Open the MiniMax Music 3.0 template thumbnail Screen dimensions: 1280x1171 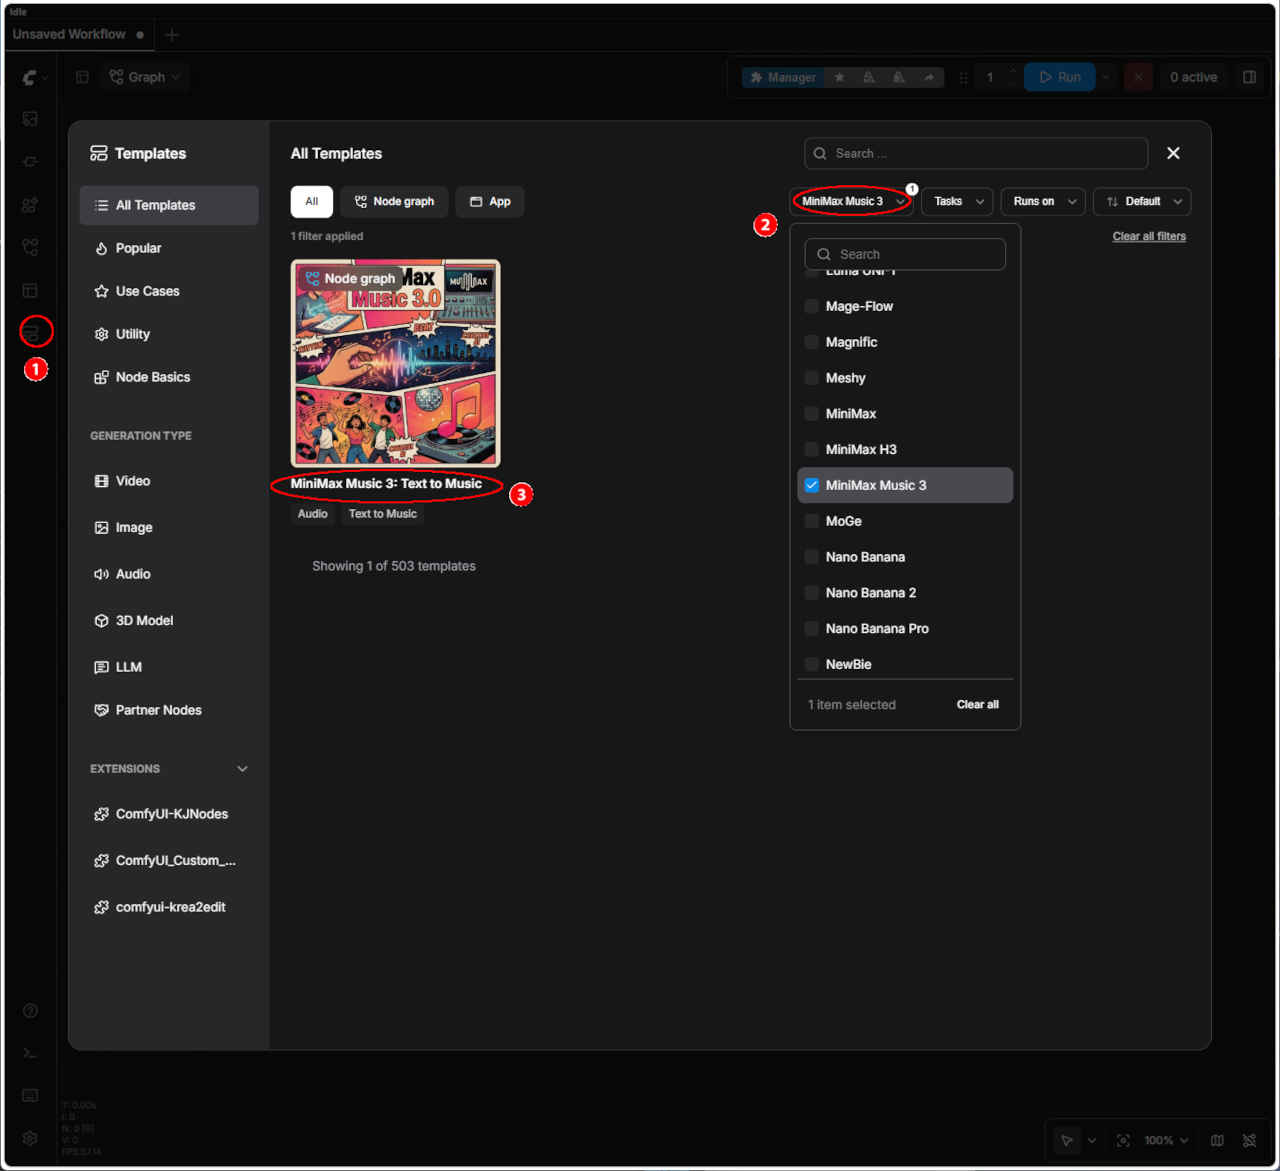(396, 363)
